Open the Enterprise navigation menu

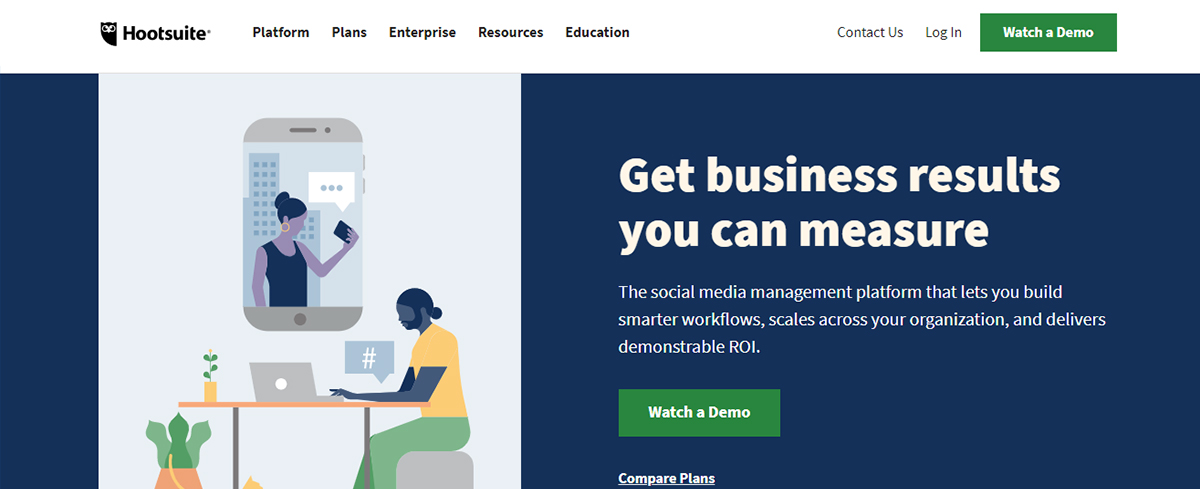tap(422, 32)
